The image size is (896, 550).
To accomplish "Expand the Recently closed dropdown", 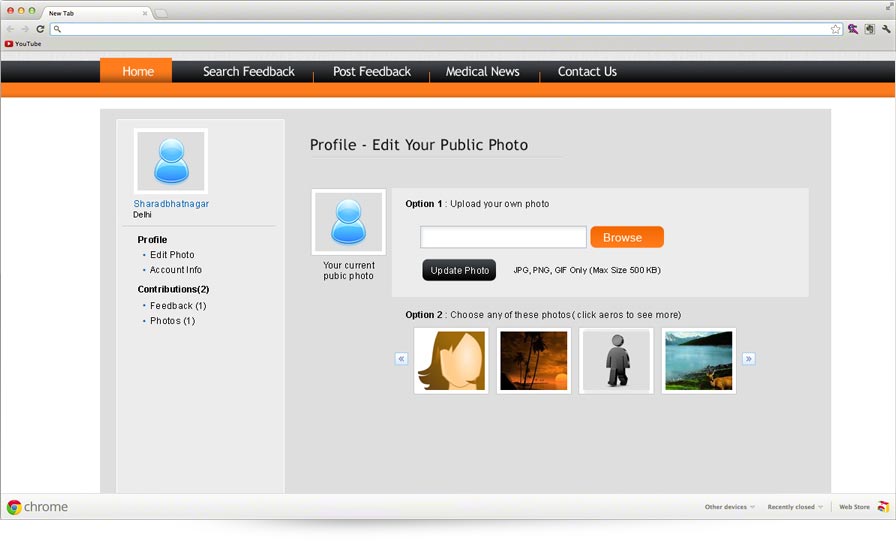I will click(x=794, y=507).
